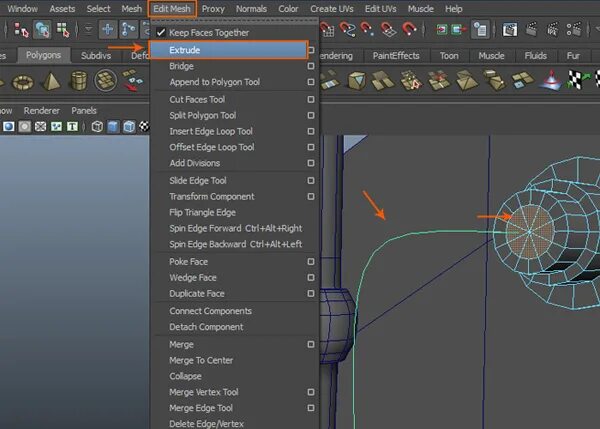Open the viewport Panels menu
The height and width of the screenshot is (429, 600).
tap(84, 111)
